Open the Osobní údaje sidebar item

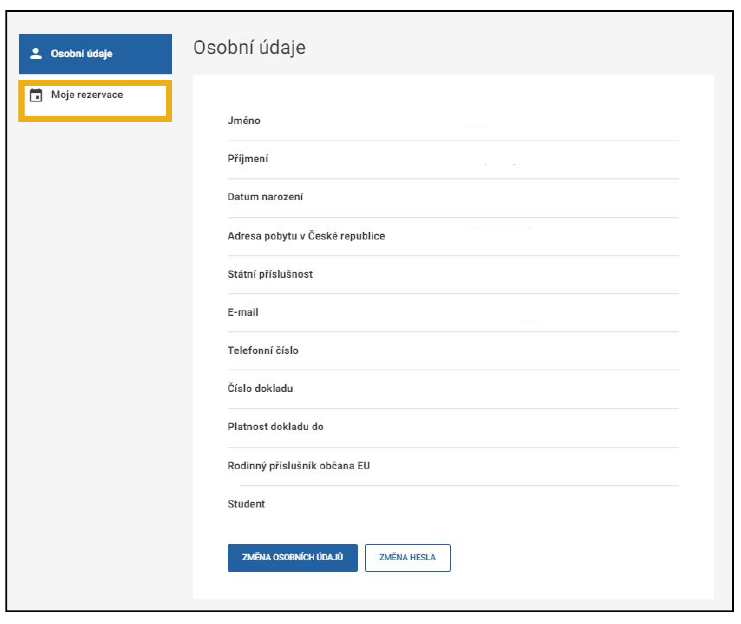(95, 54)
